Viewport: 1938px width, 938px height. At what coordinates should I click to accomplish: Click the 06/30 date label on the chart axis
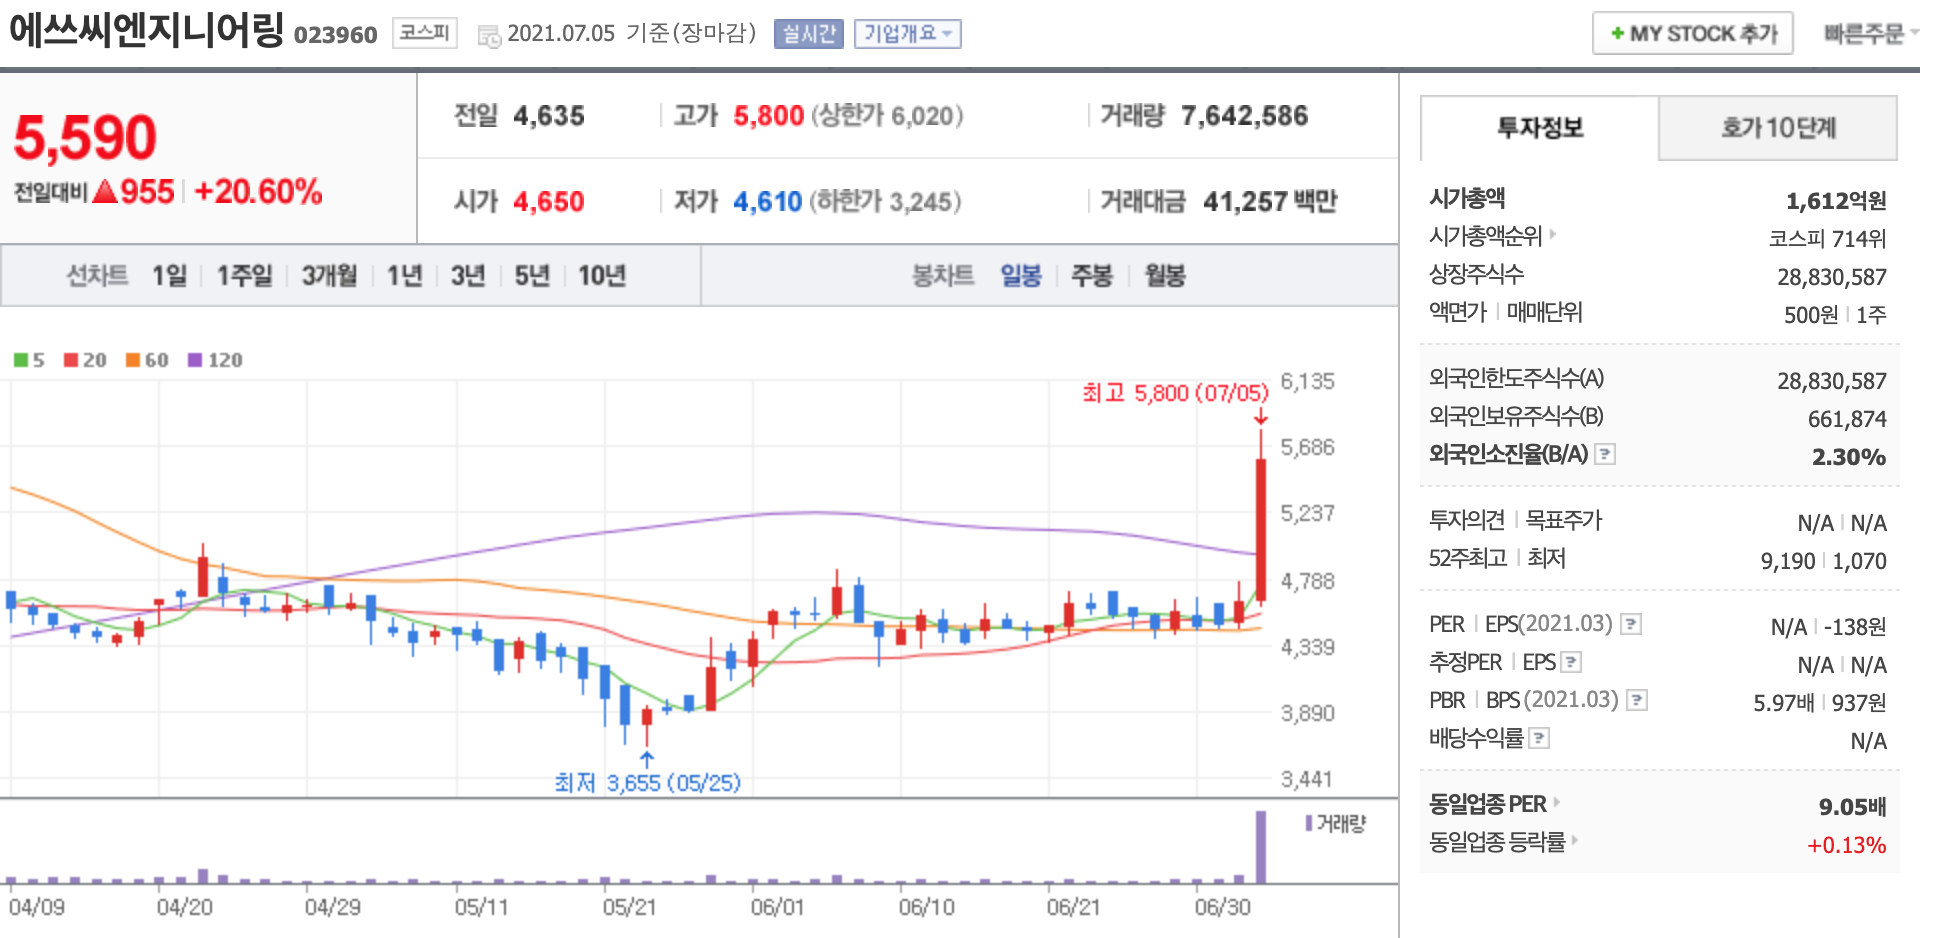1222,907
